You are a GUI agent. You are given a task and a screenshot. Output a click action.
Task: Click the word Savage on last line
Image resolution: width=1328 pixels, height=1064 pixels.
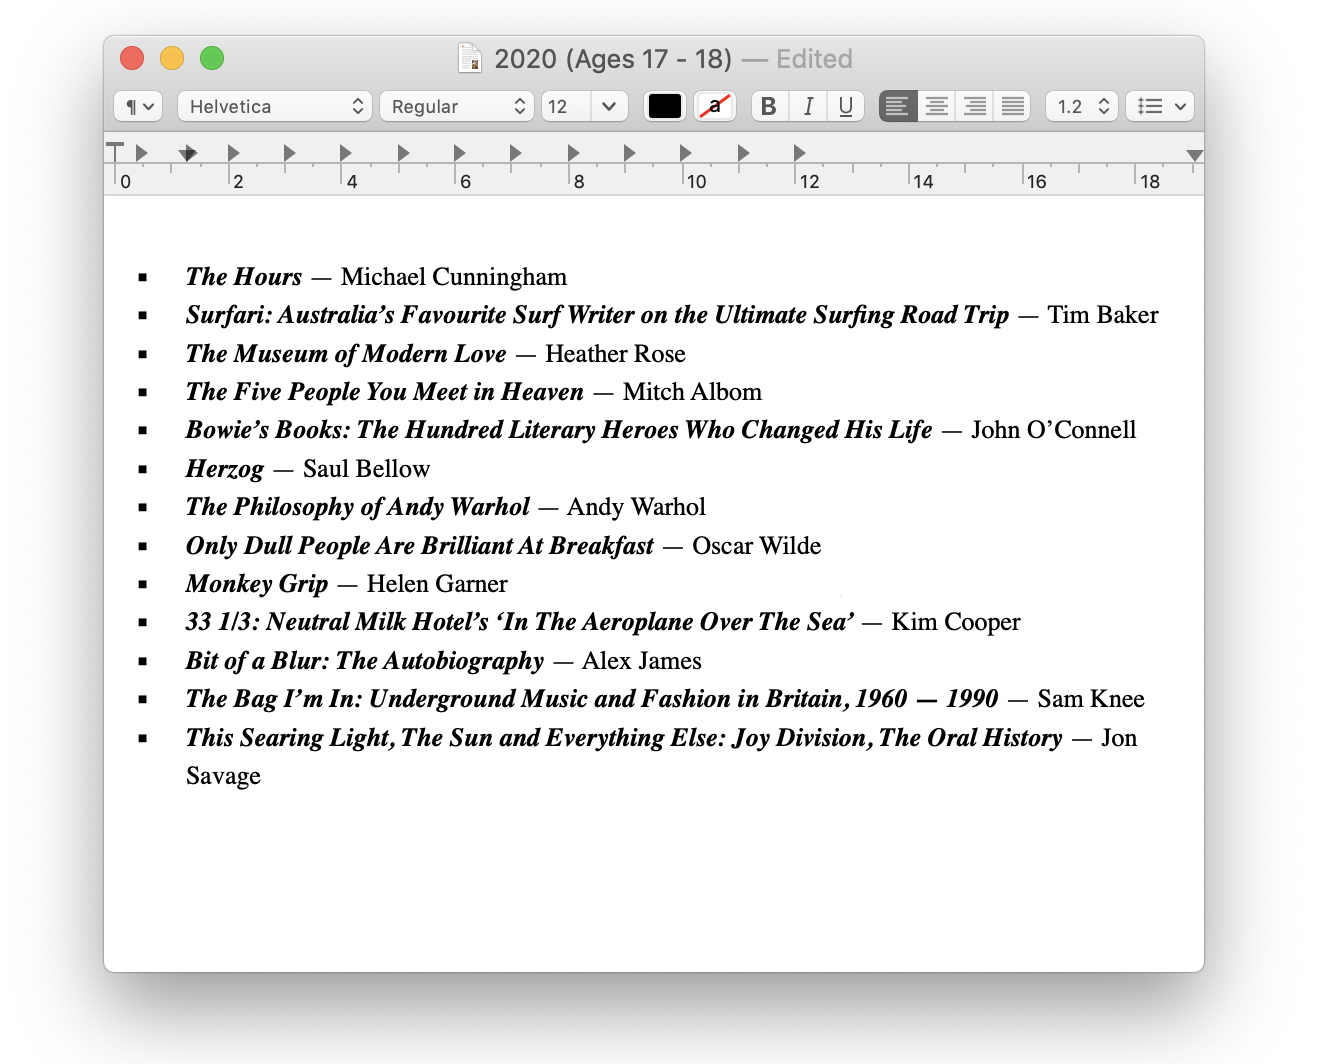click(x=223, y=776)
